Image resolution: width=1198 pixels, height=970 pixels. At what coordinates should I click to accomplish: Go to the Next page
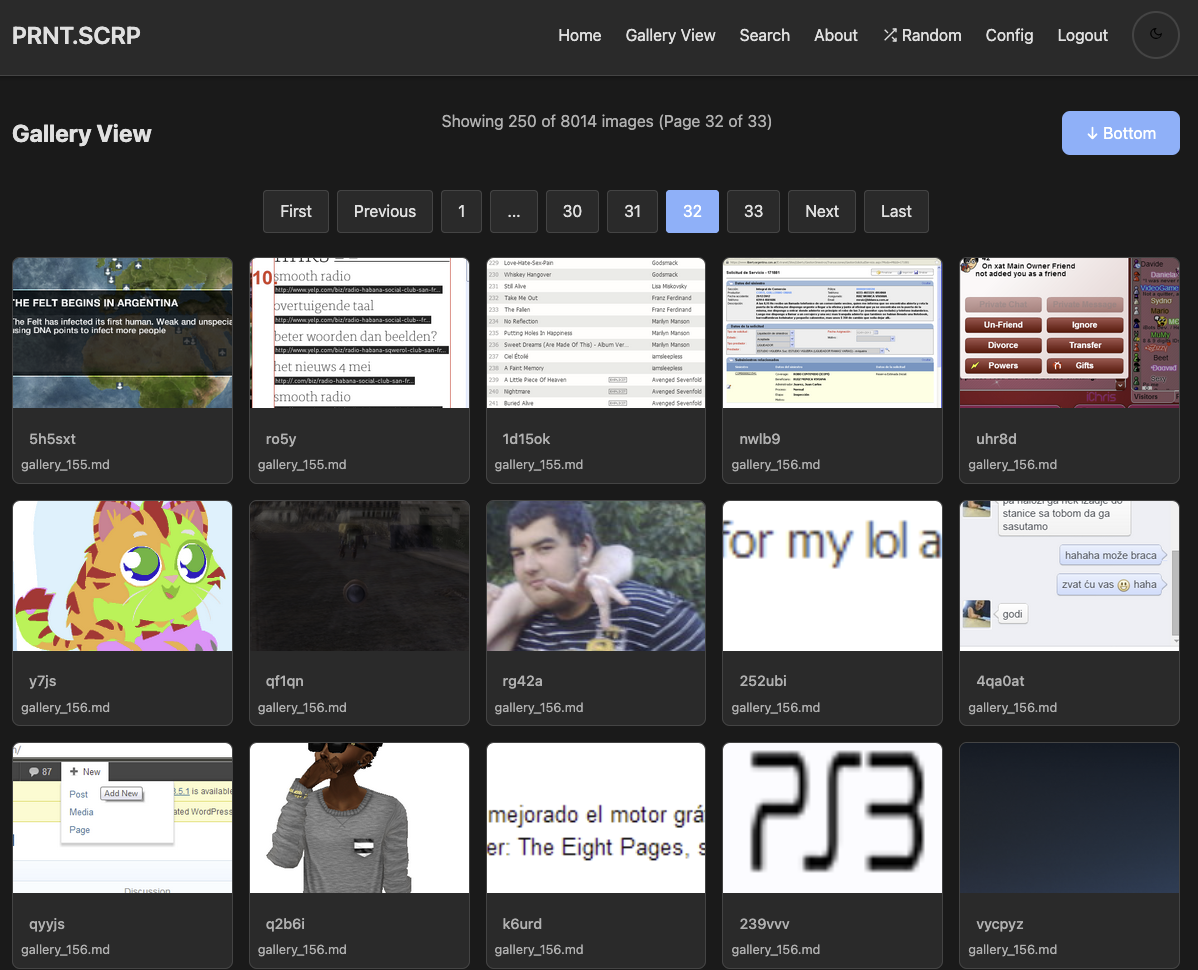pos(822,212)
